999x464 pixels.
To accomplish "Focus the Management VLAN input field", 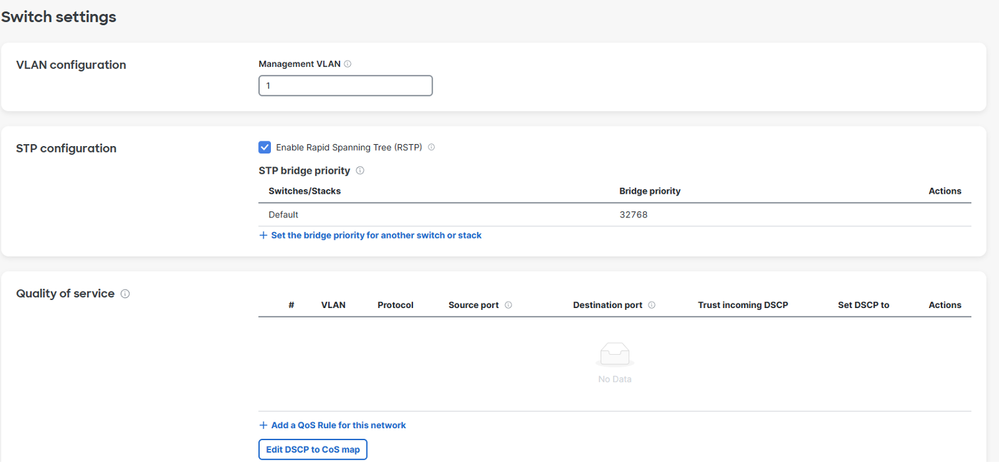I will 345,86.
